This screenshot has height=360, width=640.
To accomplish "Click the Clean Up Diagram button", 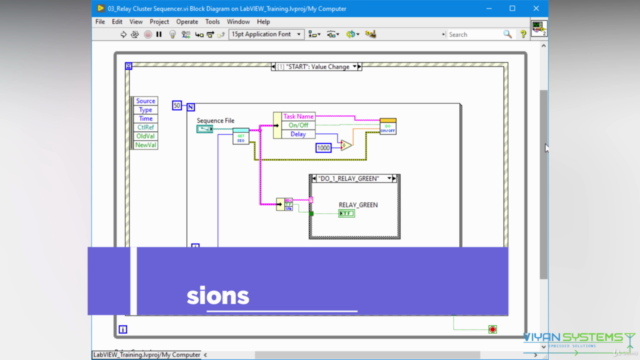I will point(371,34).
